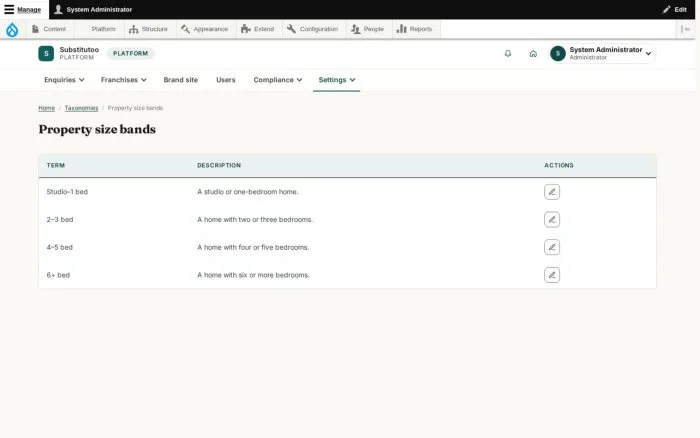This screenshot has width=700, height=438.
Task: Click the 'Property size bands' page heading
Action: pyautogui.click(x=97, y=129)
